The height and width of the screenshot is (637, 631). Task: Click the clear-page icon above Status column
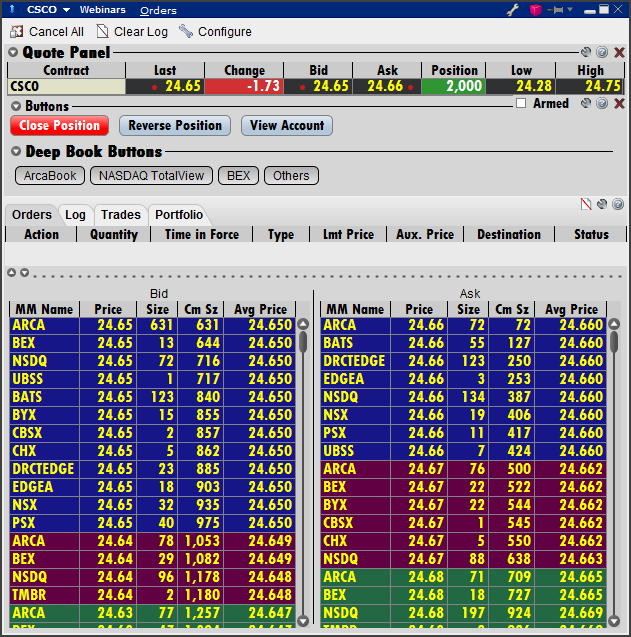coord(587,204)
